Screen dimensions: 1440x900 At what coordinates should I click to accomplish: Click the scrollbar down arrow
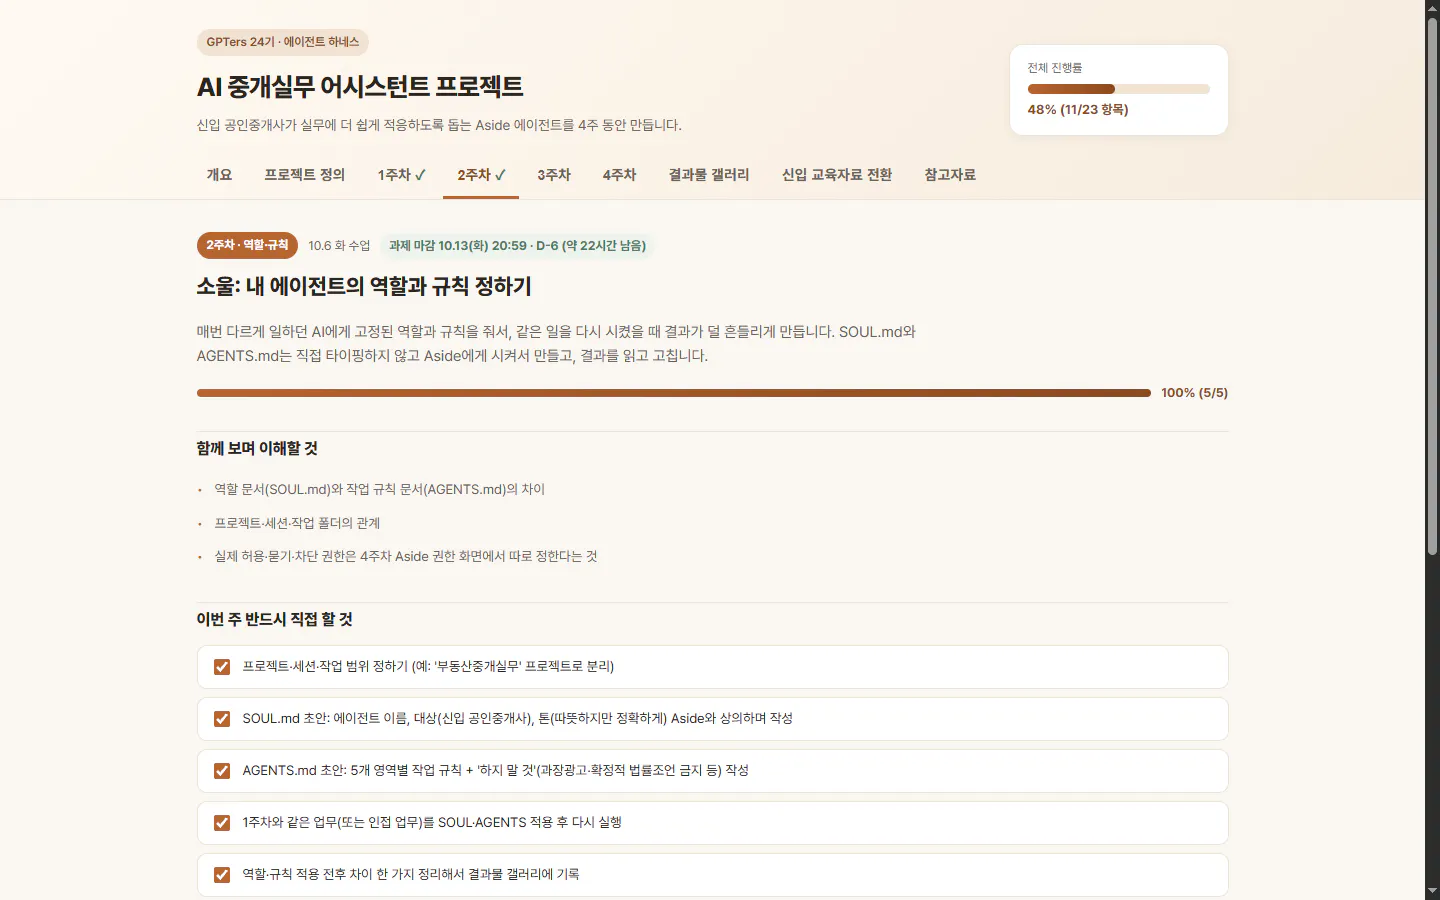(1432, 891)
